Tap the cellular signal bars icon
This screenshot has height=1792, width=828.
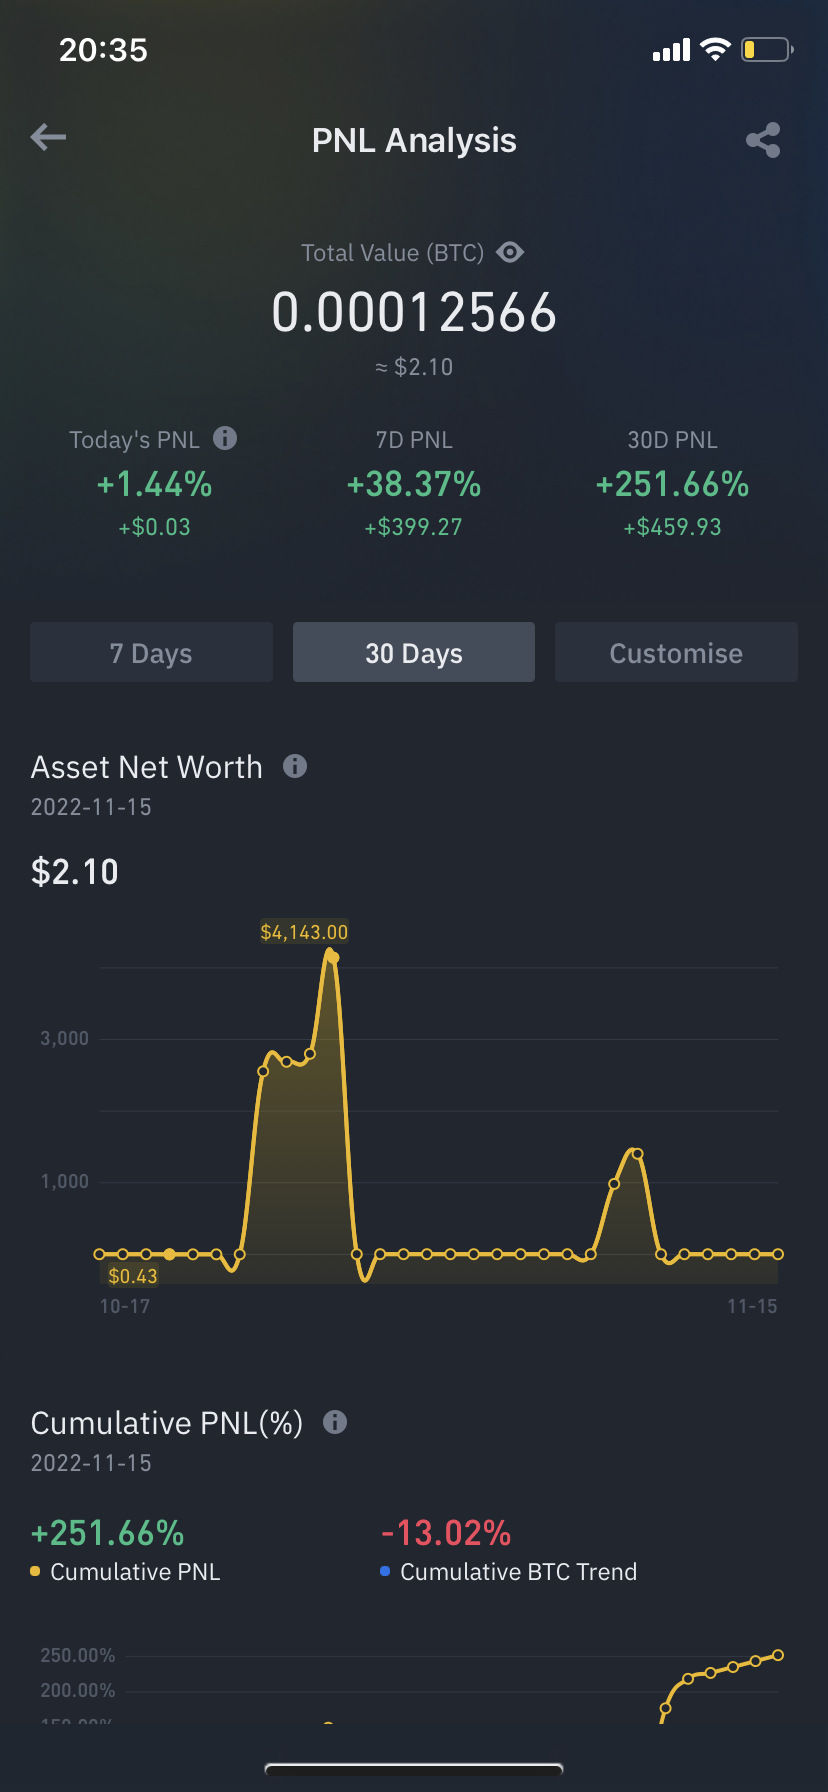pos(671,50)
